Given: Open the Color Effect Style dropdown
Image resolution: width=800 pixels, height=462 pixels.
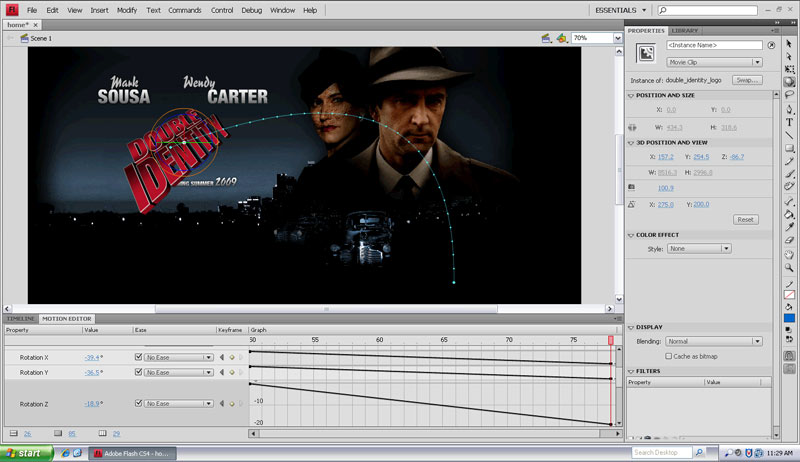Looking at the screenshot, I should (x=699, y=248).
